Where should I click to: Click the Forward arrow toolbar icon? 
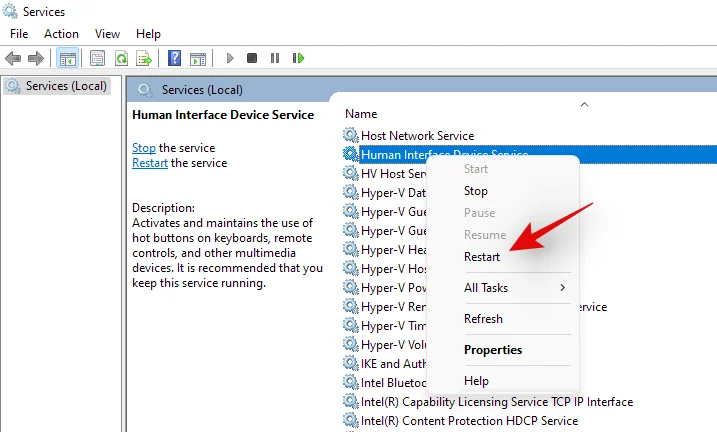click(x=36, y=58)
